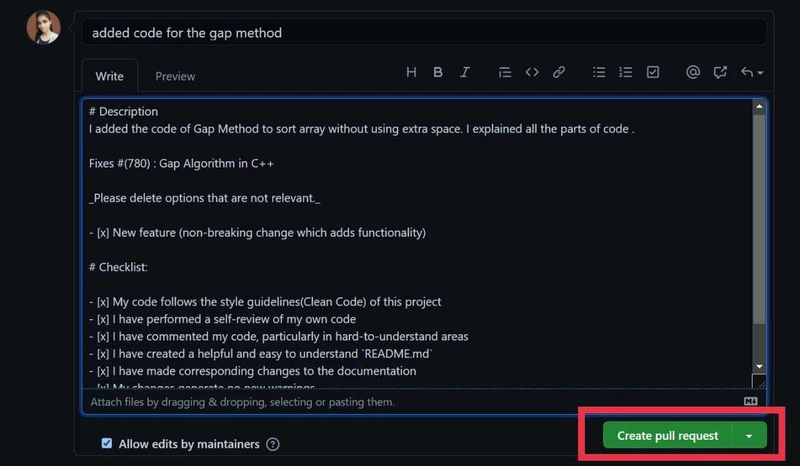Expand the Create pull request options arrow
The width and height of the screenshot is (800, 466).
(749, 435)
